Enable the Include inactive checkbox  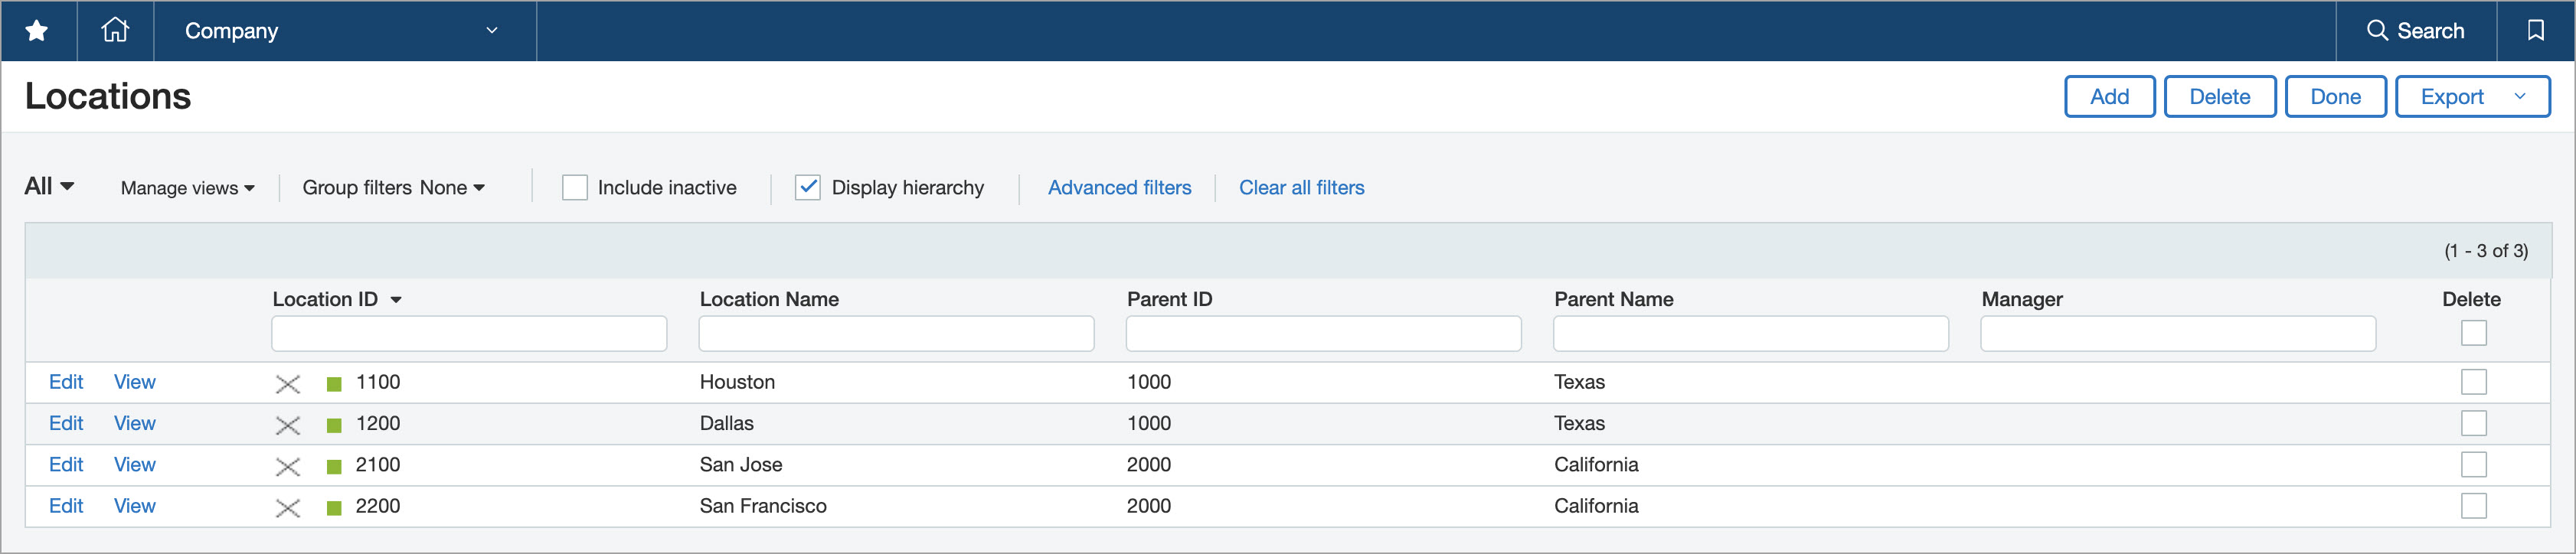coord(575,187)
